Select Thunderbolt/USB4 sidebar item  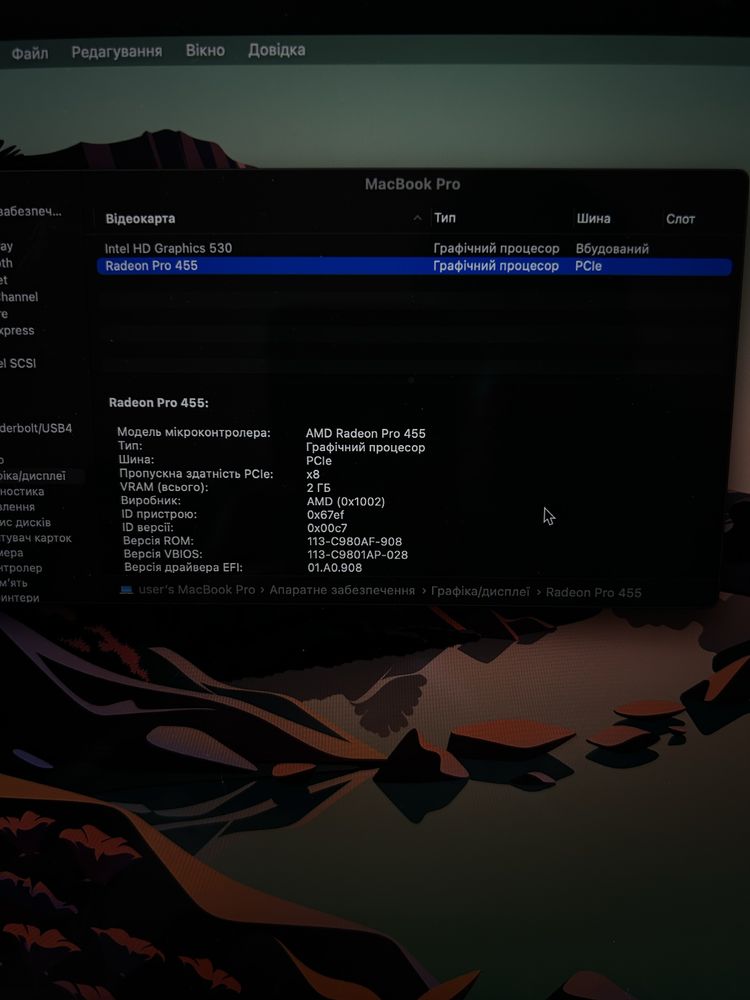point(36,429)
